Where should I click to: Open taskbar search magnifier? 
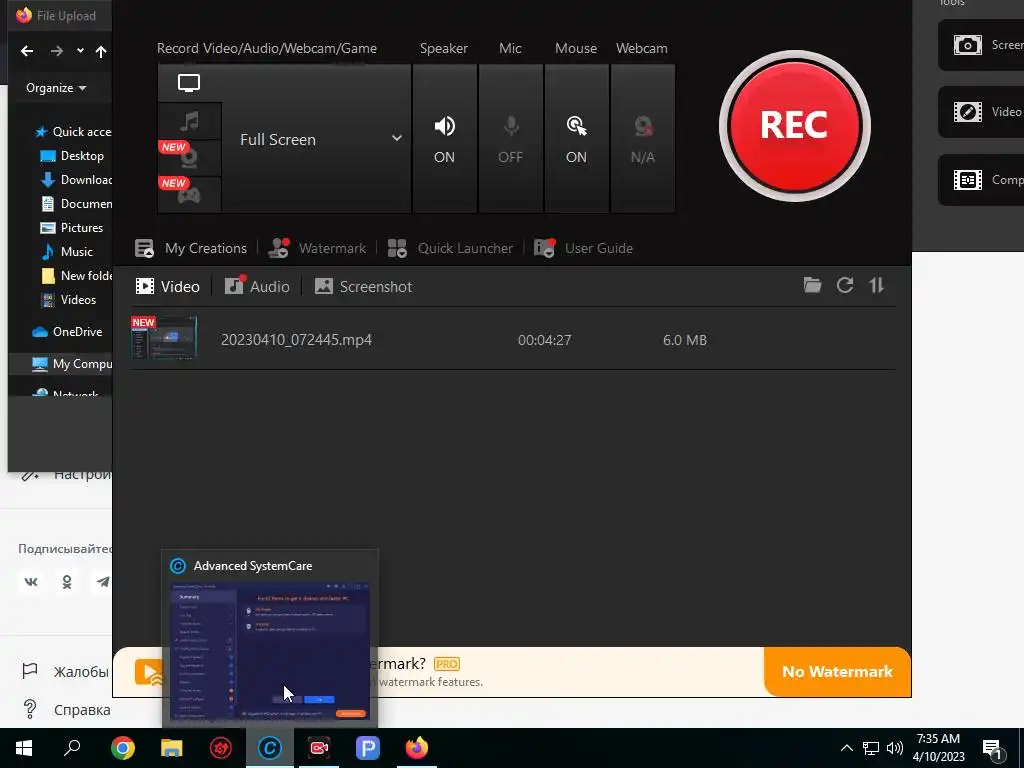click(72, 748)
